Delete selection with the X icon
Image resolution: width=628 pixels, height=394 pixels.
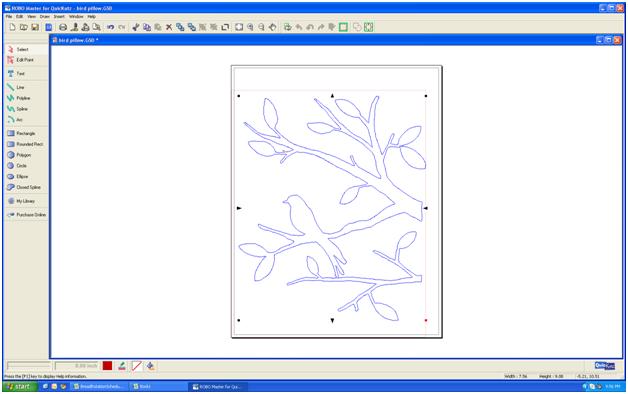tap(169, 27)
